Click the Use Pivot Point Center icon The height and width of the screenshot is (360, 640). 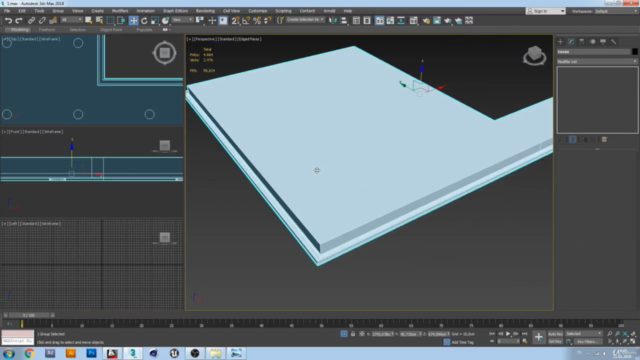[x=200, y=20]
